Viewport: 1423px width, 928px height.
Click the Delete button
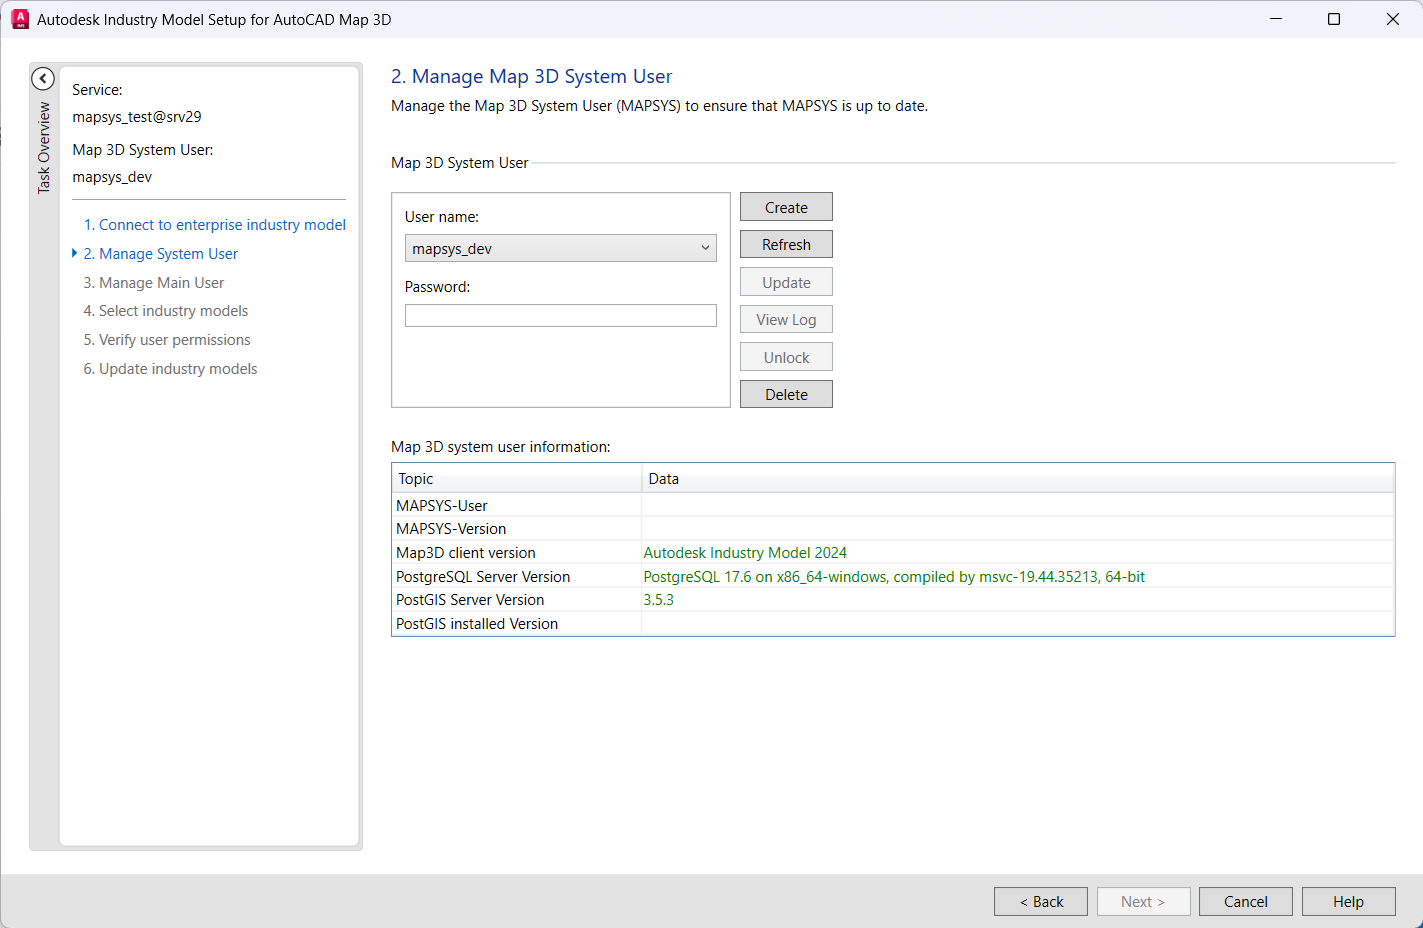tap(786, 395)
